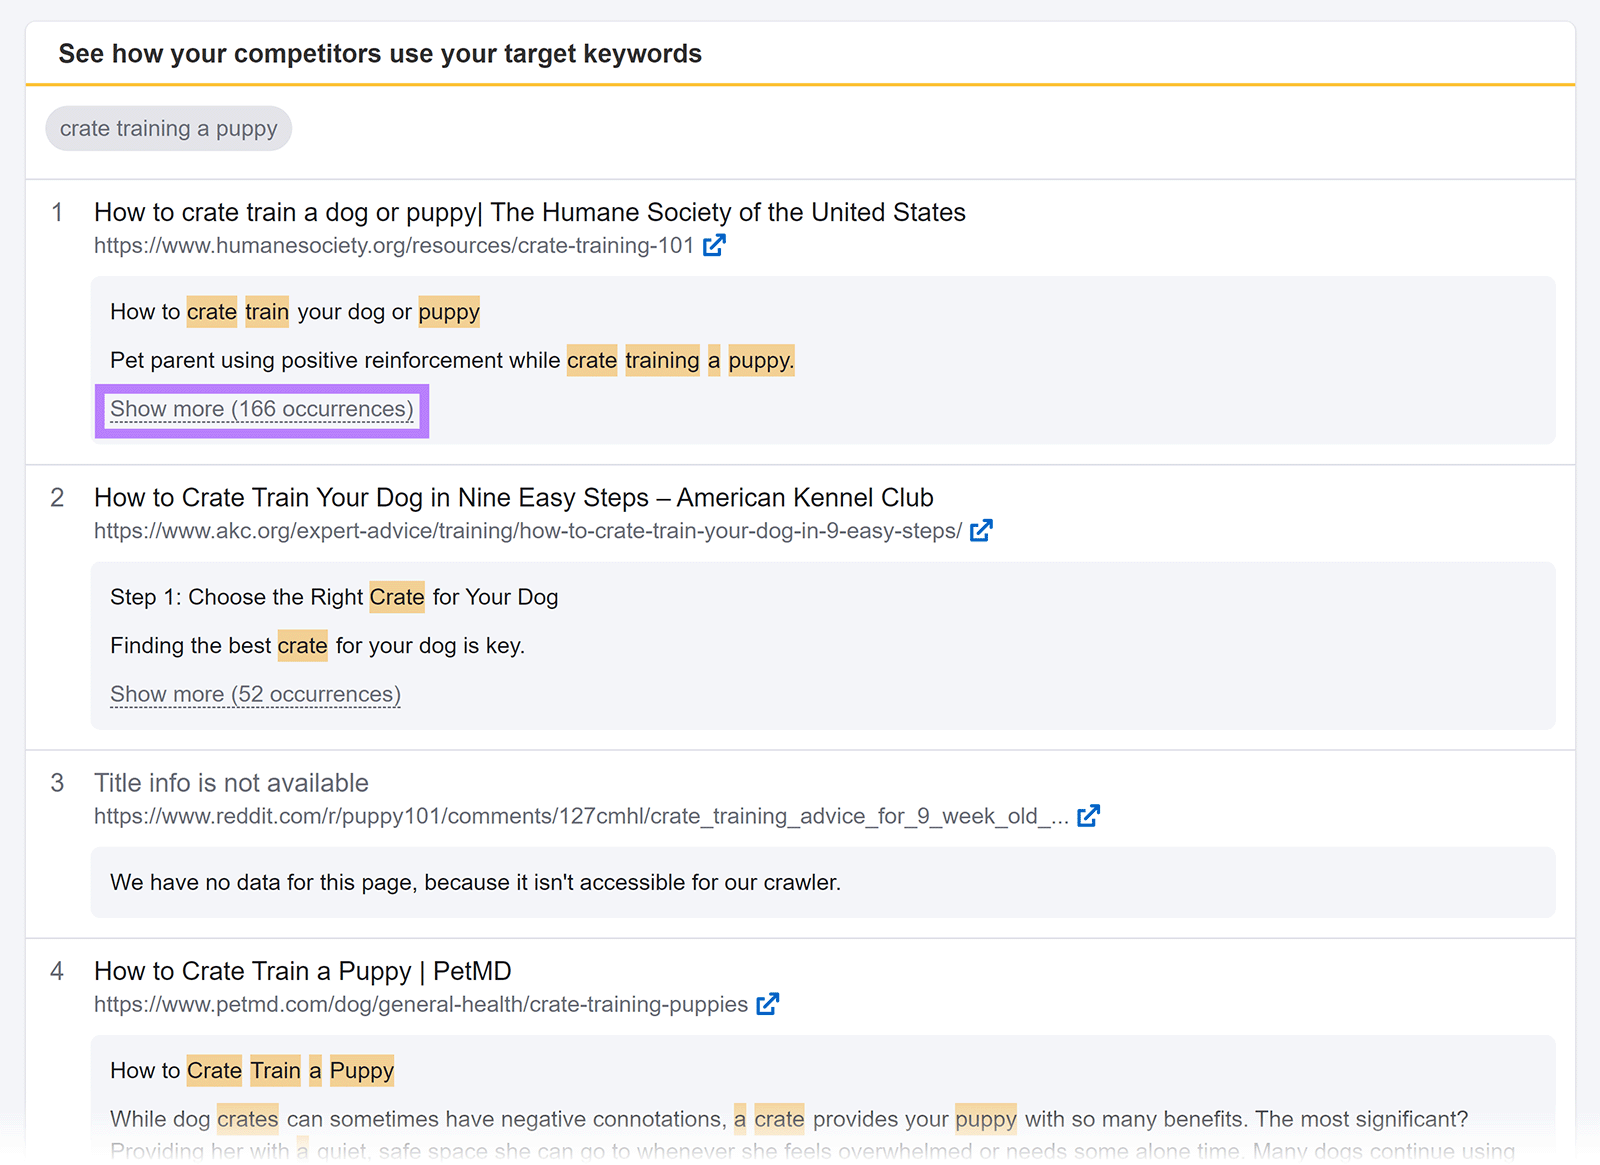Click title 'How to crate train a dog or puppy'
Viewport: 1600px width, 1165px height.
529,212
